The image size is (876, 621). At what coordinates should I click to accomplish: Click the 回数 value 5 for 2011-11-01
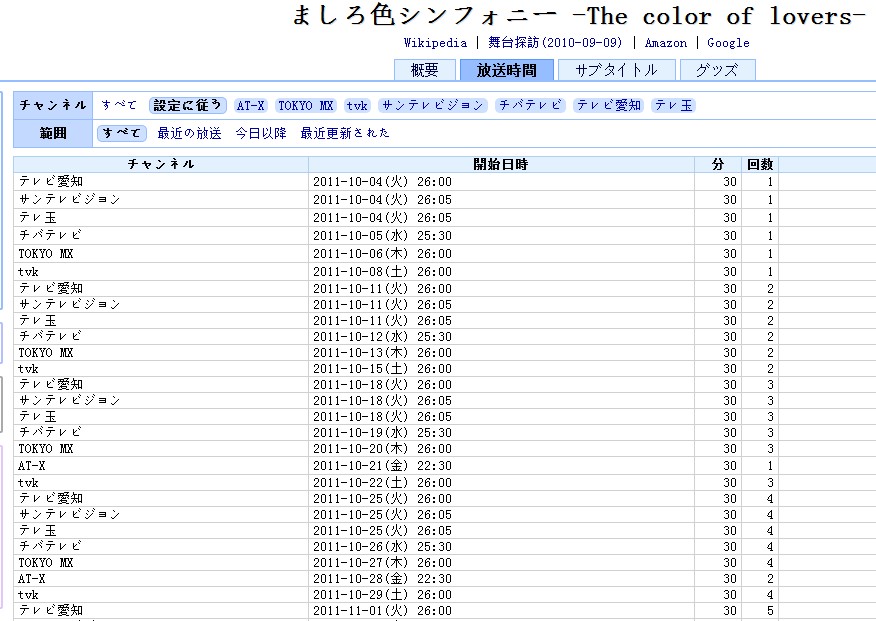tap(770, 611)
